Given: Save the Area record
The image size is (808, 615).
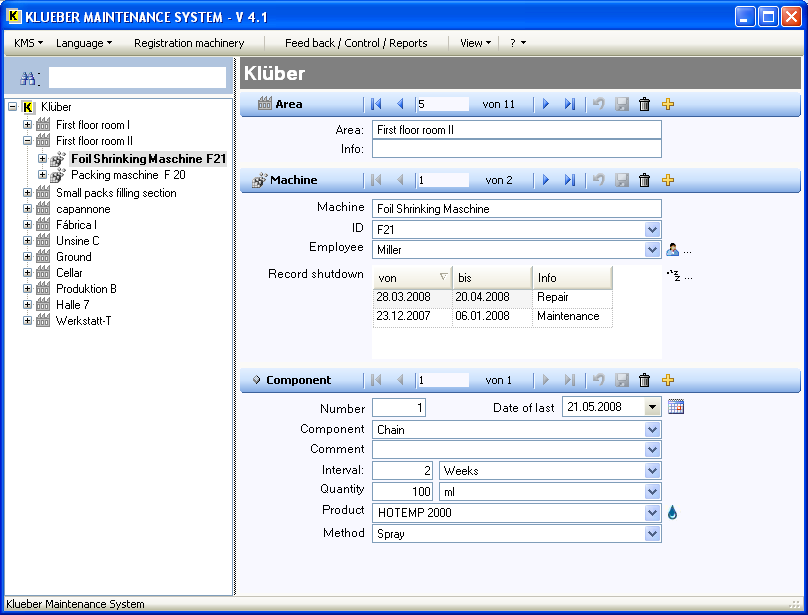Looking at the screenshot, I should [x=622, y=104].
